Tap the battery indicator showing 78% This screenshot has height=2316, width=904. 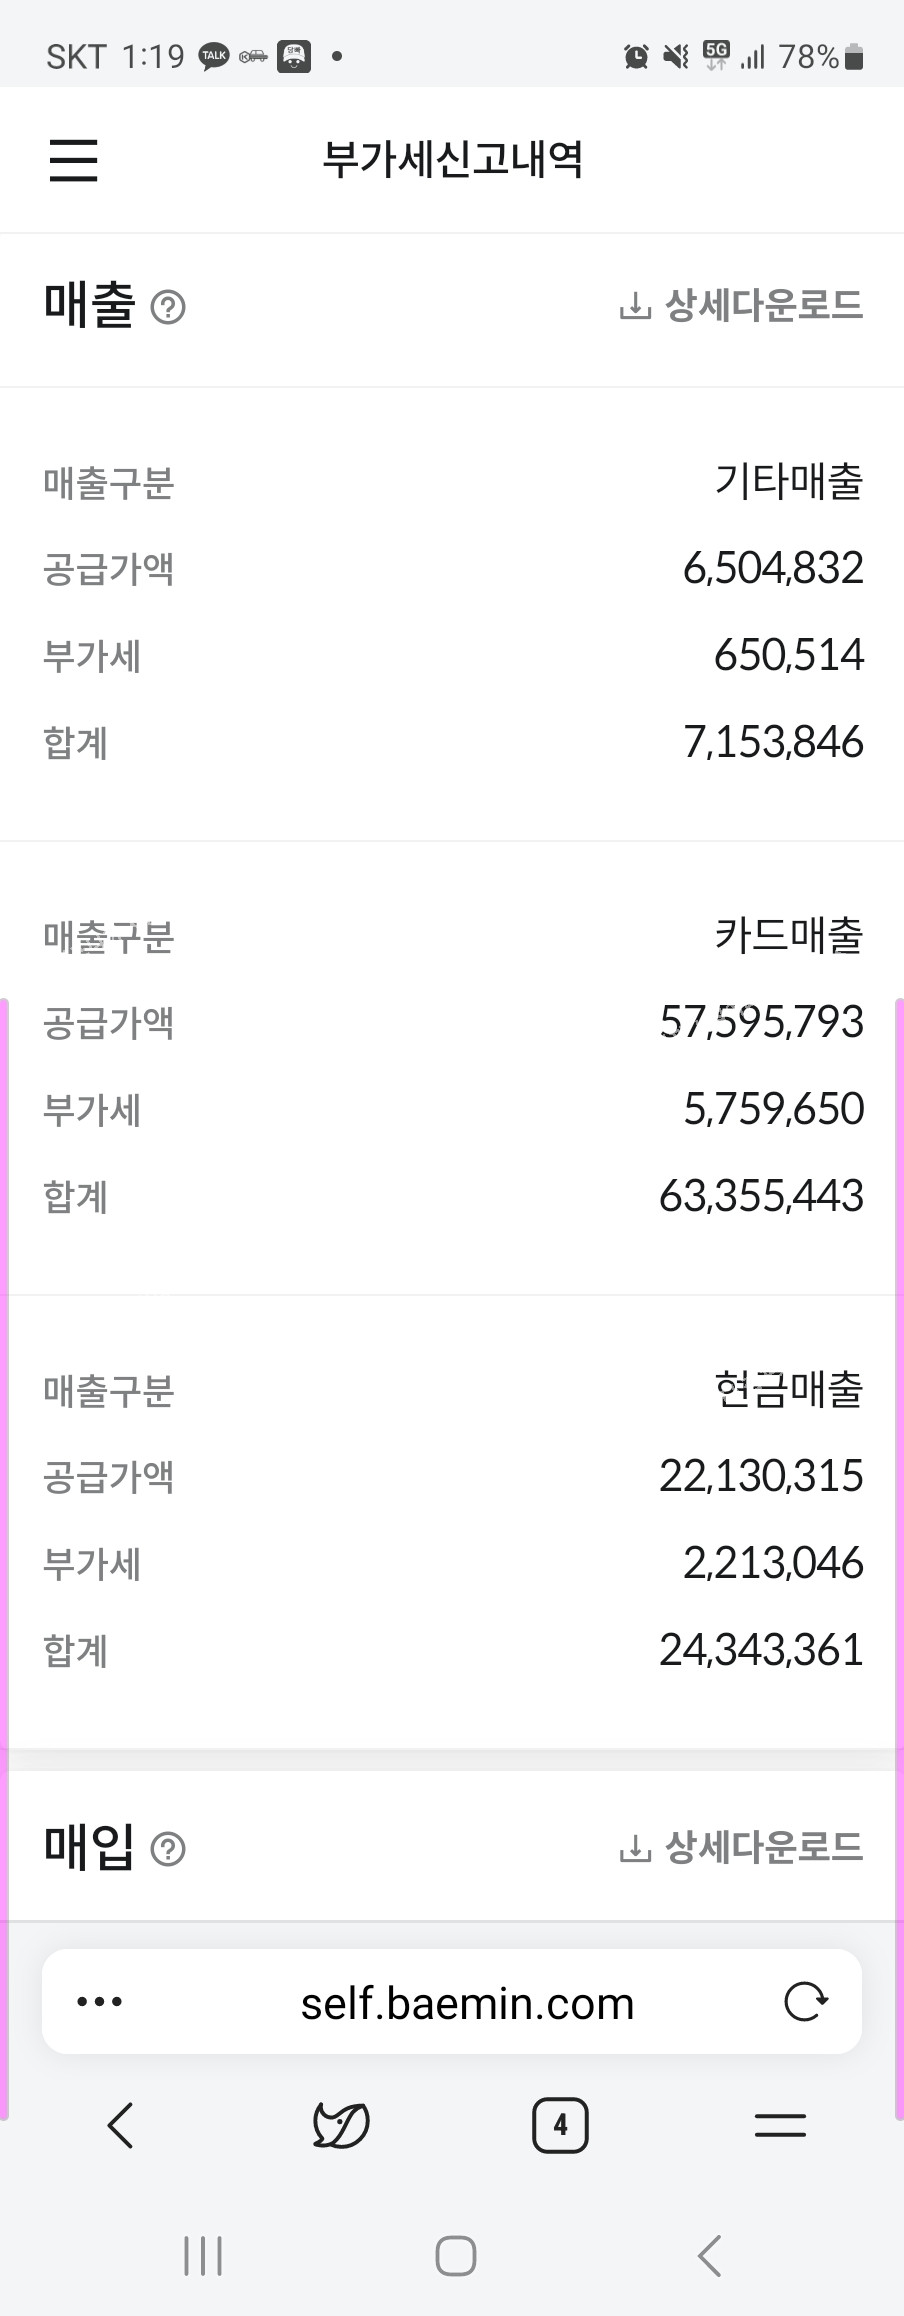tap(820, 57)
